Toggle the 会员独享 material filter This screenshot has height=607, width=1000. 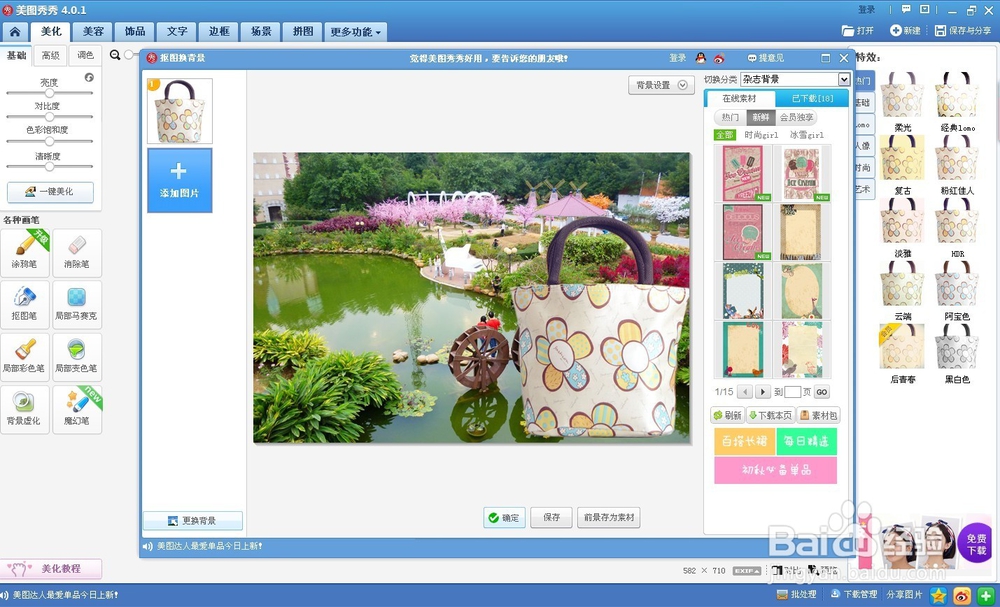[797, 117]
